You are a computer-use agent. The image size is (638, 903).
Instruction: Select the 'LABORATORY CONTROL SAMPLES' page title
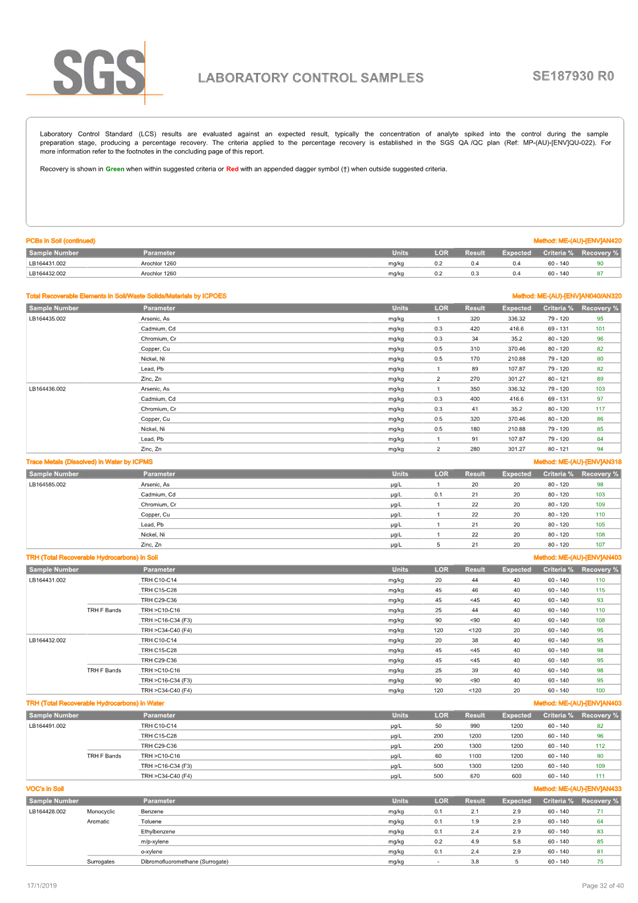310,78
